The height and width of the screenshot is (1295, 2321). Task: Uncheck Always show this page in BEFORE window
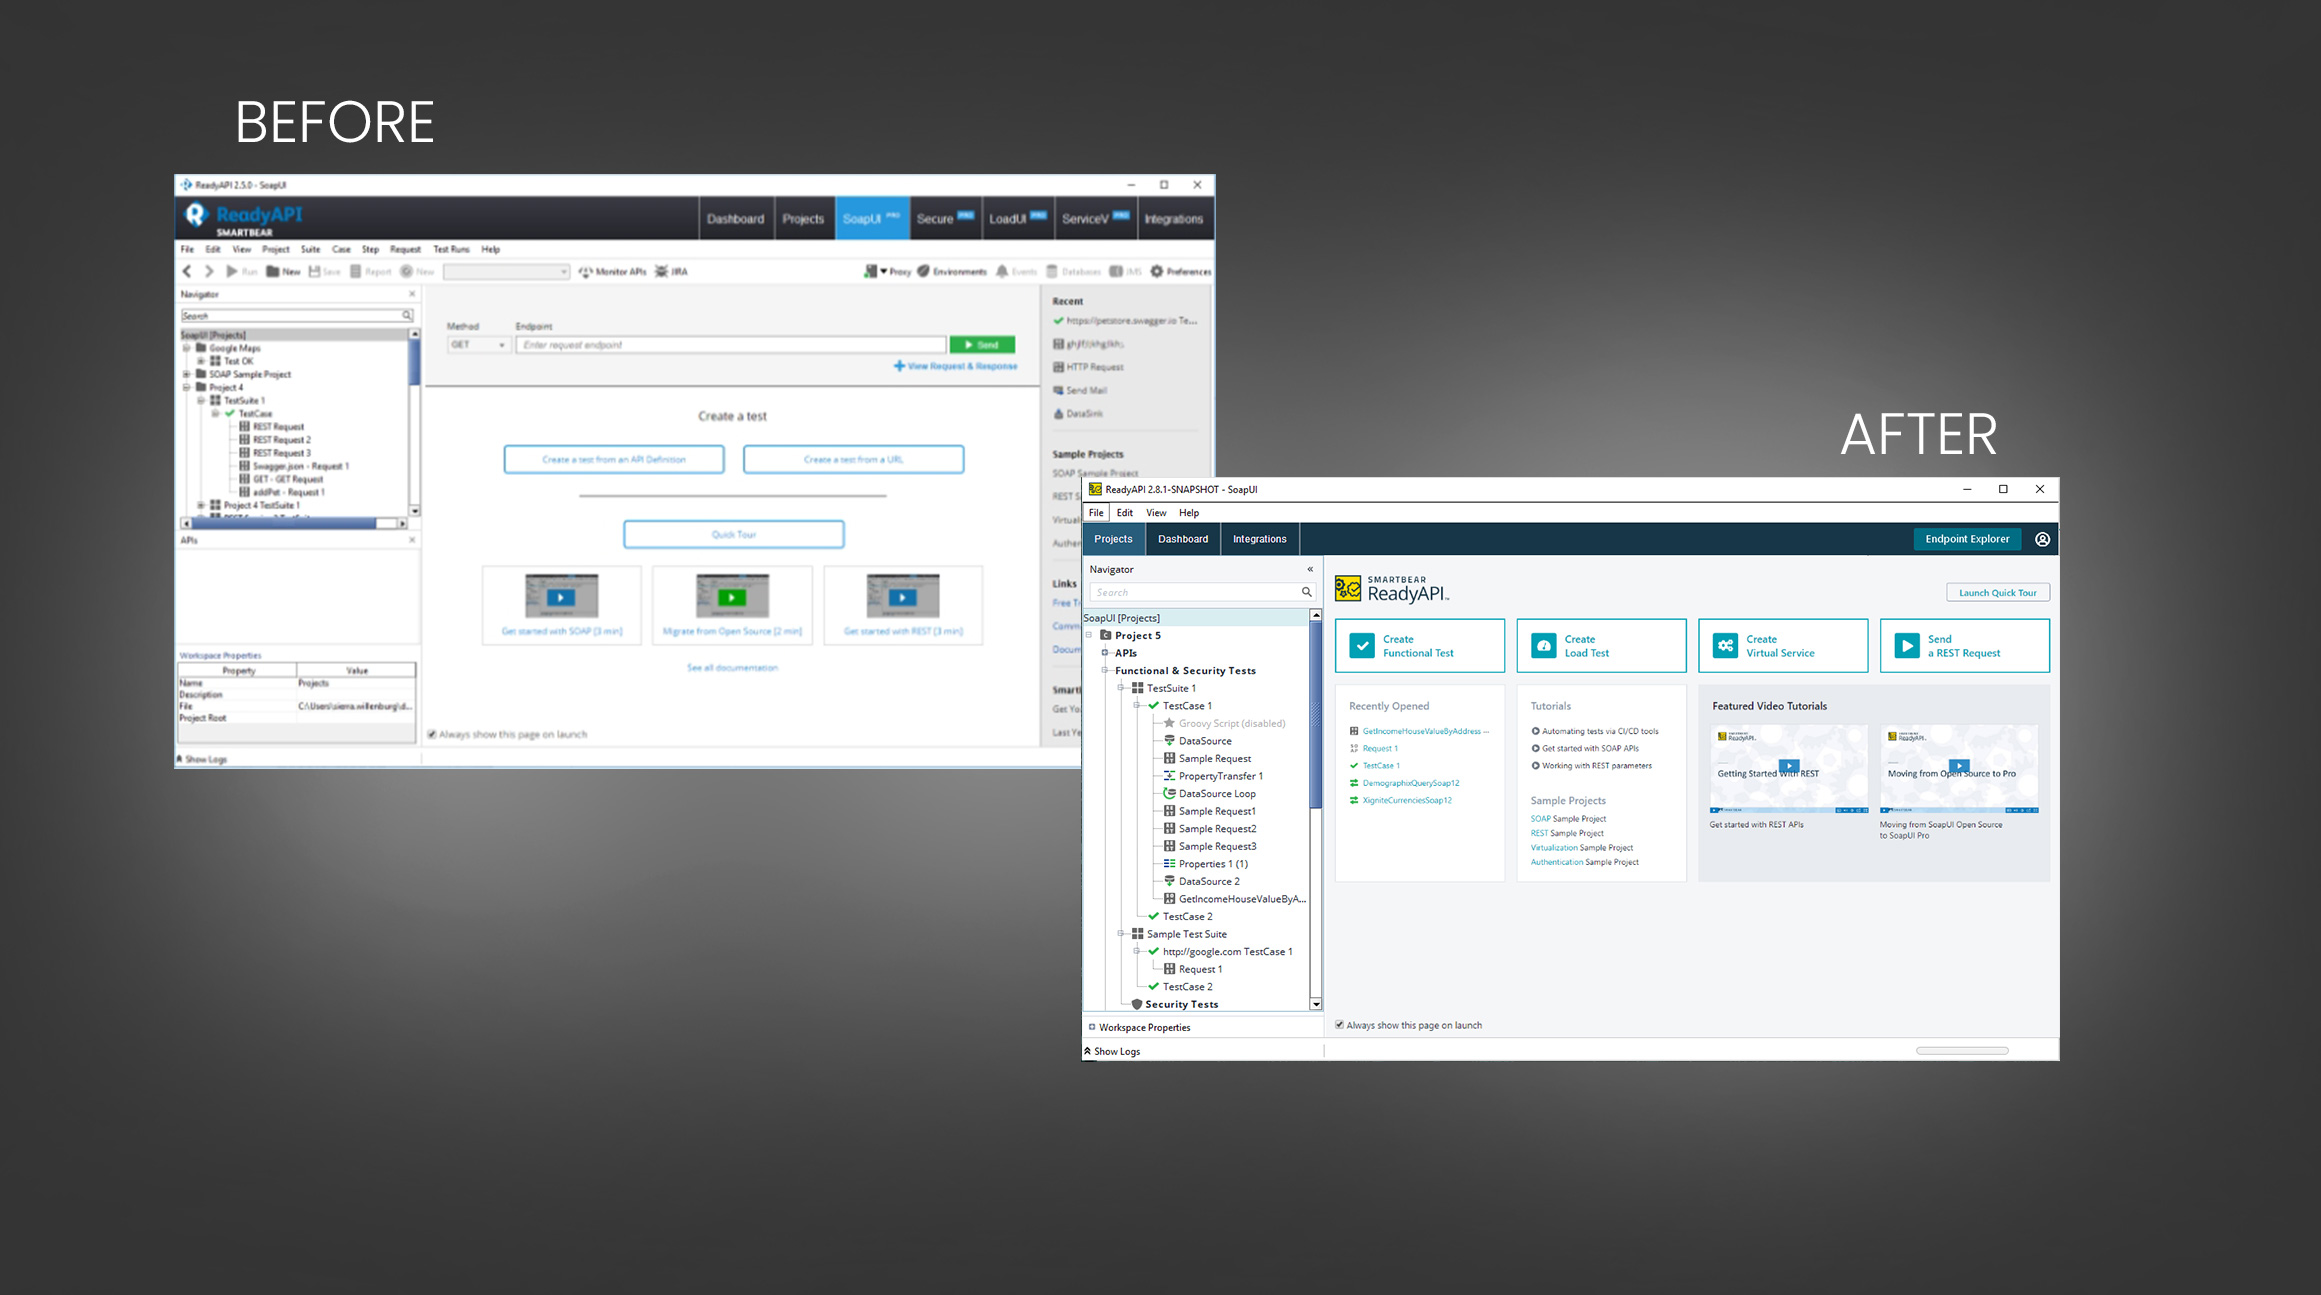pos(432,734)
